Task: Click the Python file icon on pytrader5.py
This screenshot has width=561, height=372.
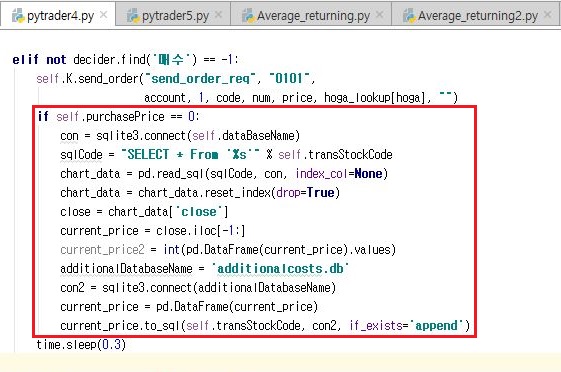Action: [x=133, y=16]
